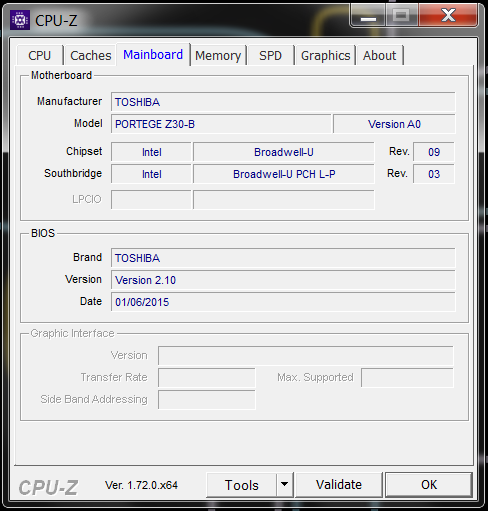
Task: Click the OK button
Action: click(429, 485)
